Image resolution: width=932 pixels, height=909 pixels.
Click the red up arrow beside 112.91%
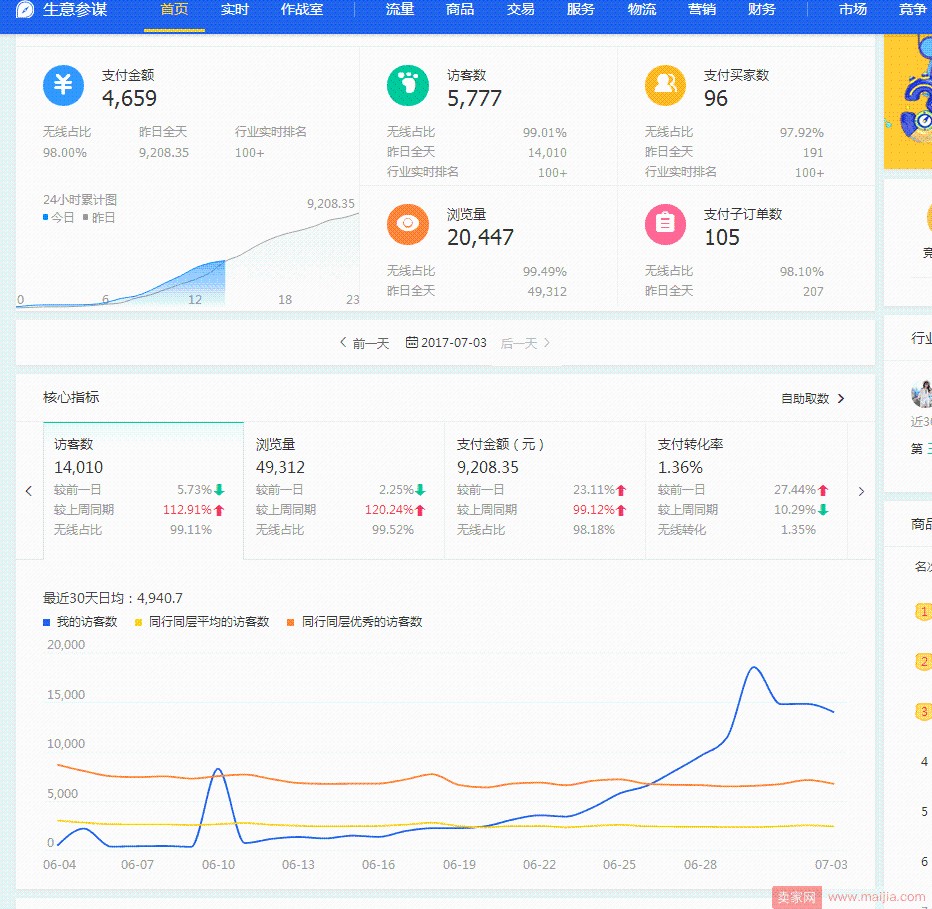tap(219, 510)
